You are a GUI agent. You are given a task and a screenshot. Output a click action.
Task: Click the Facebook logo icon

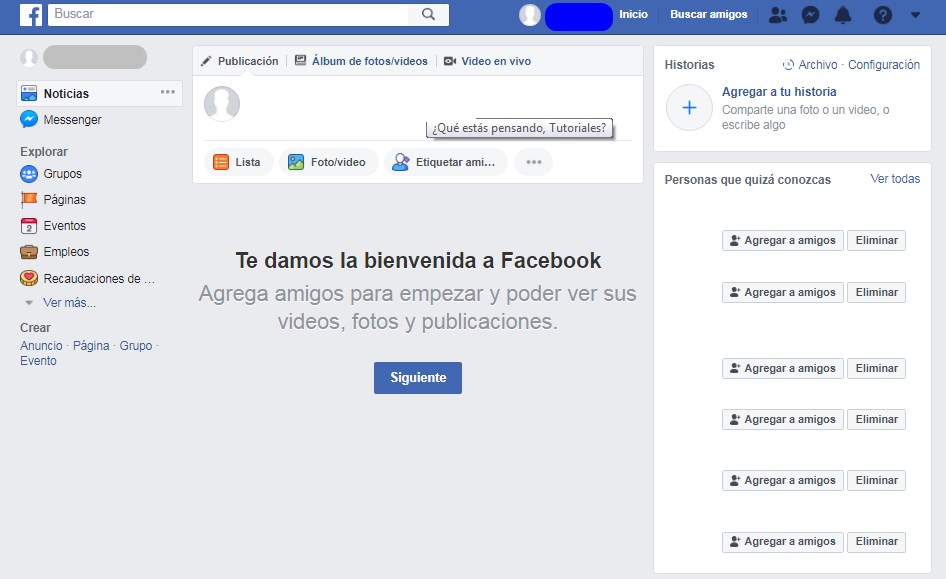tap(31, 15)
